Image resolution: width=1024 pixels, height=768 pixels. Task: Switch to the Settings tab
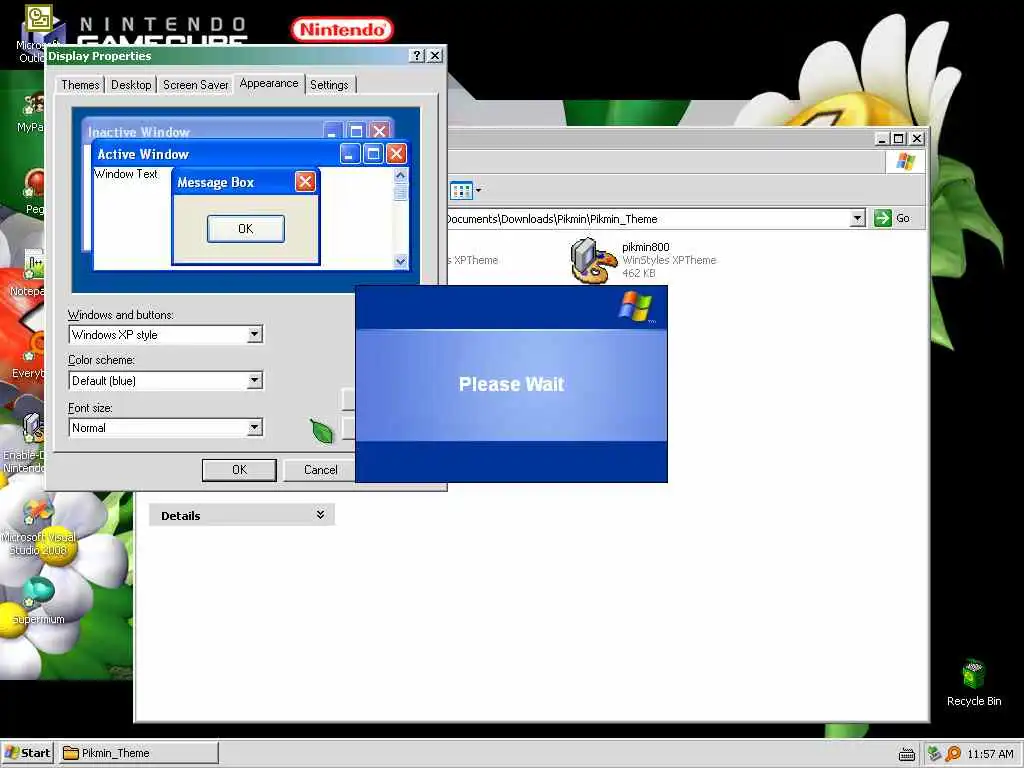click(x=329, y=85)
